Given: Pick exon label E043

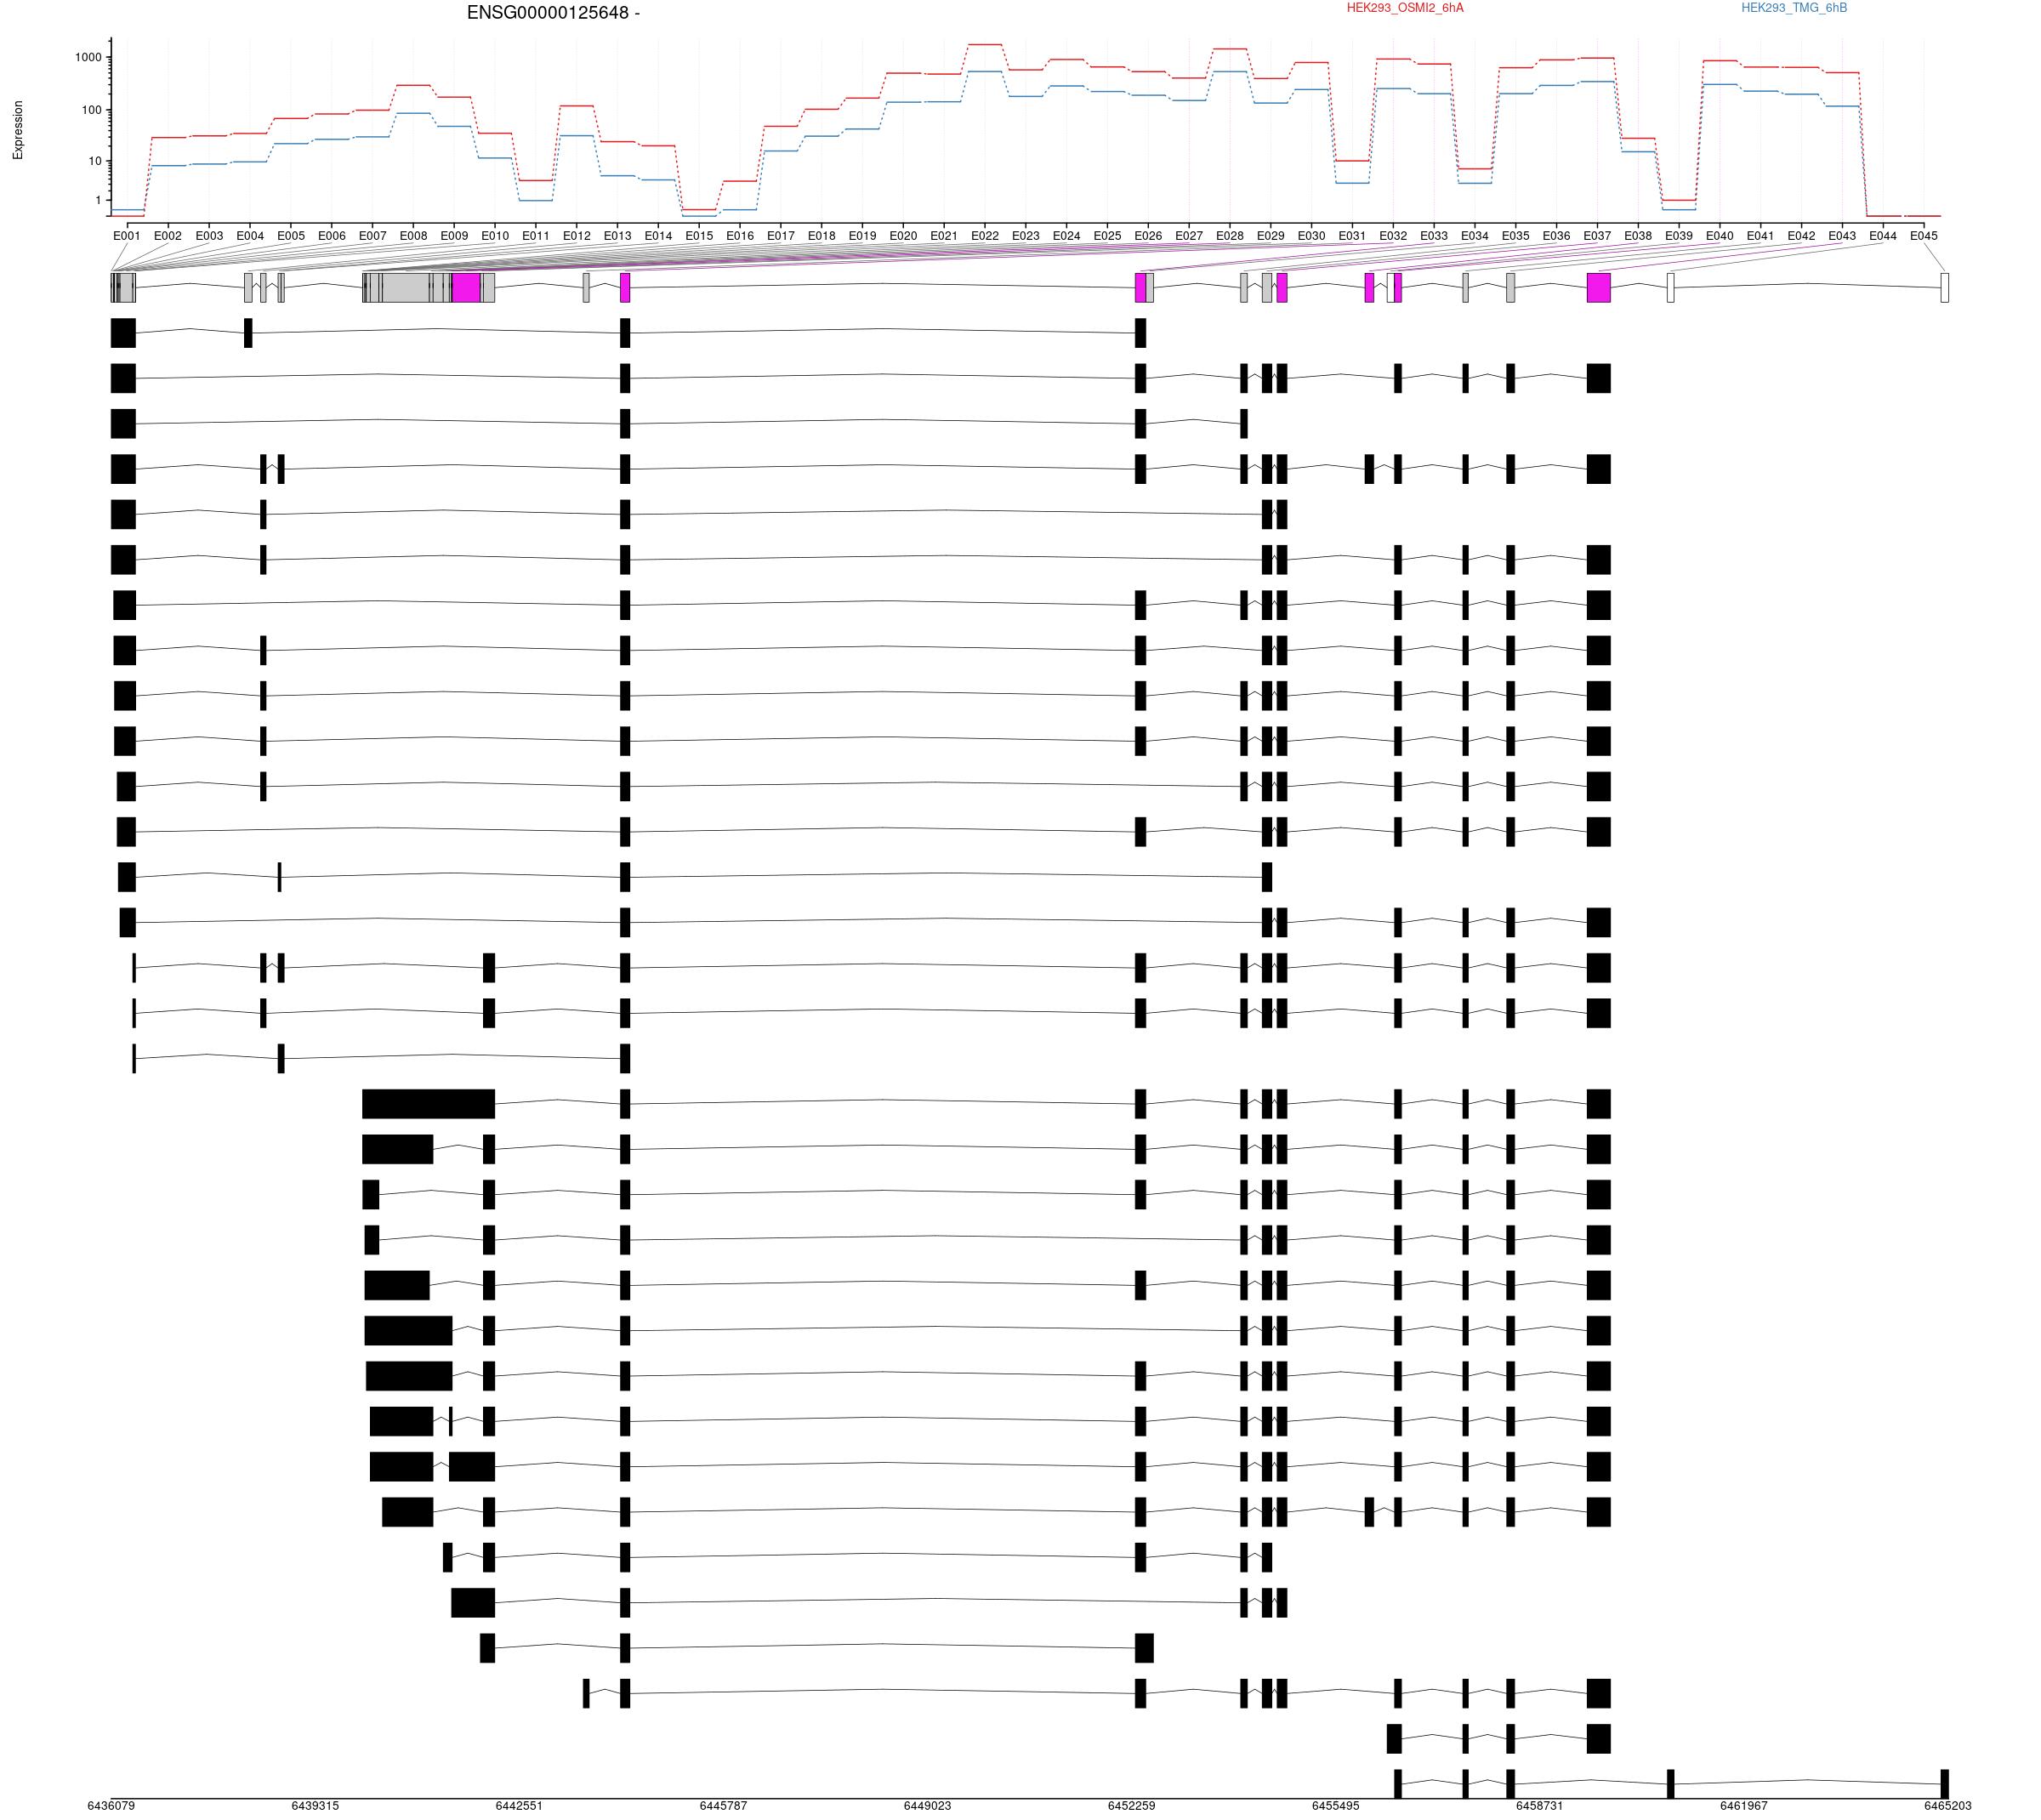Looking at the screenshot, I should point(1842,236).
